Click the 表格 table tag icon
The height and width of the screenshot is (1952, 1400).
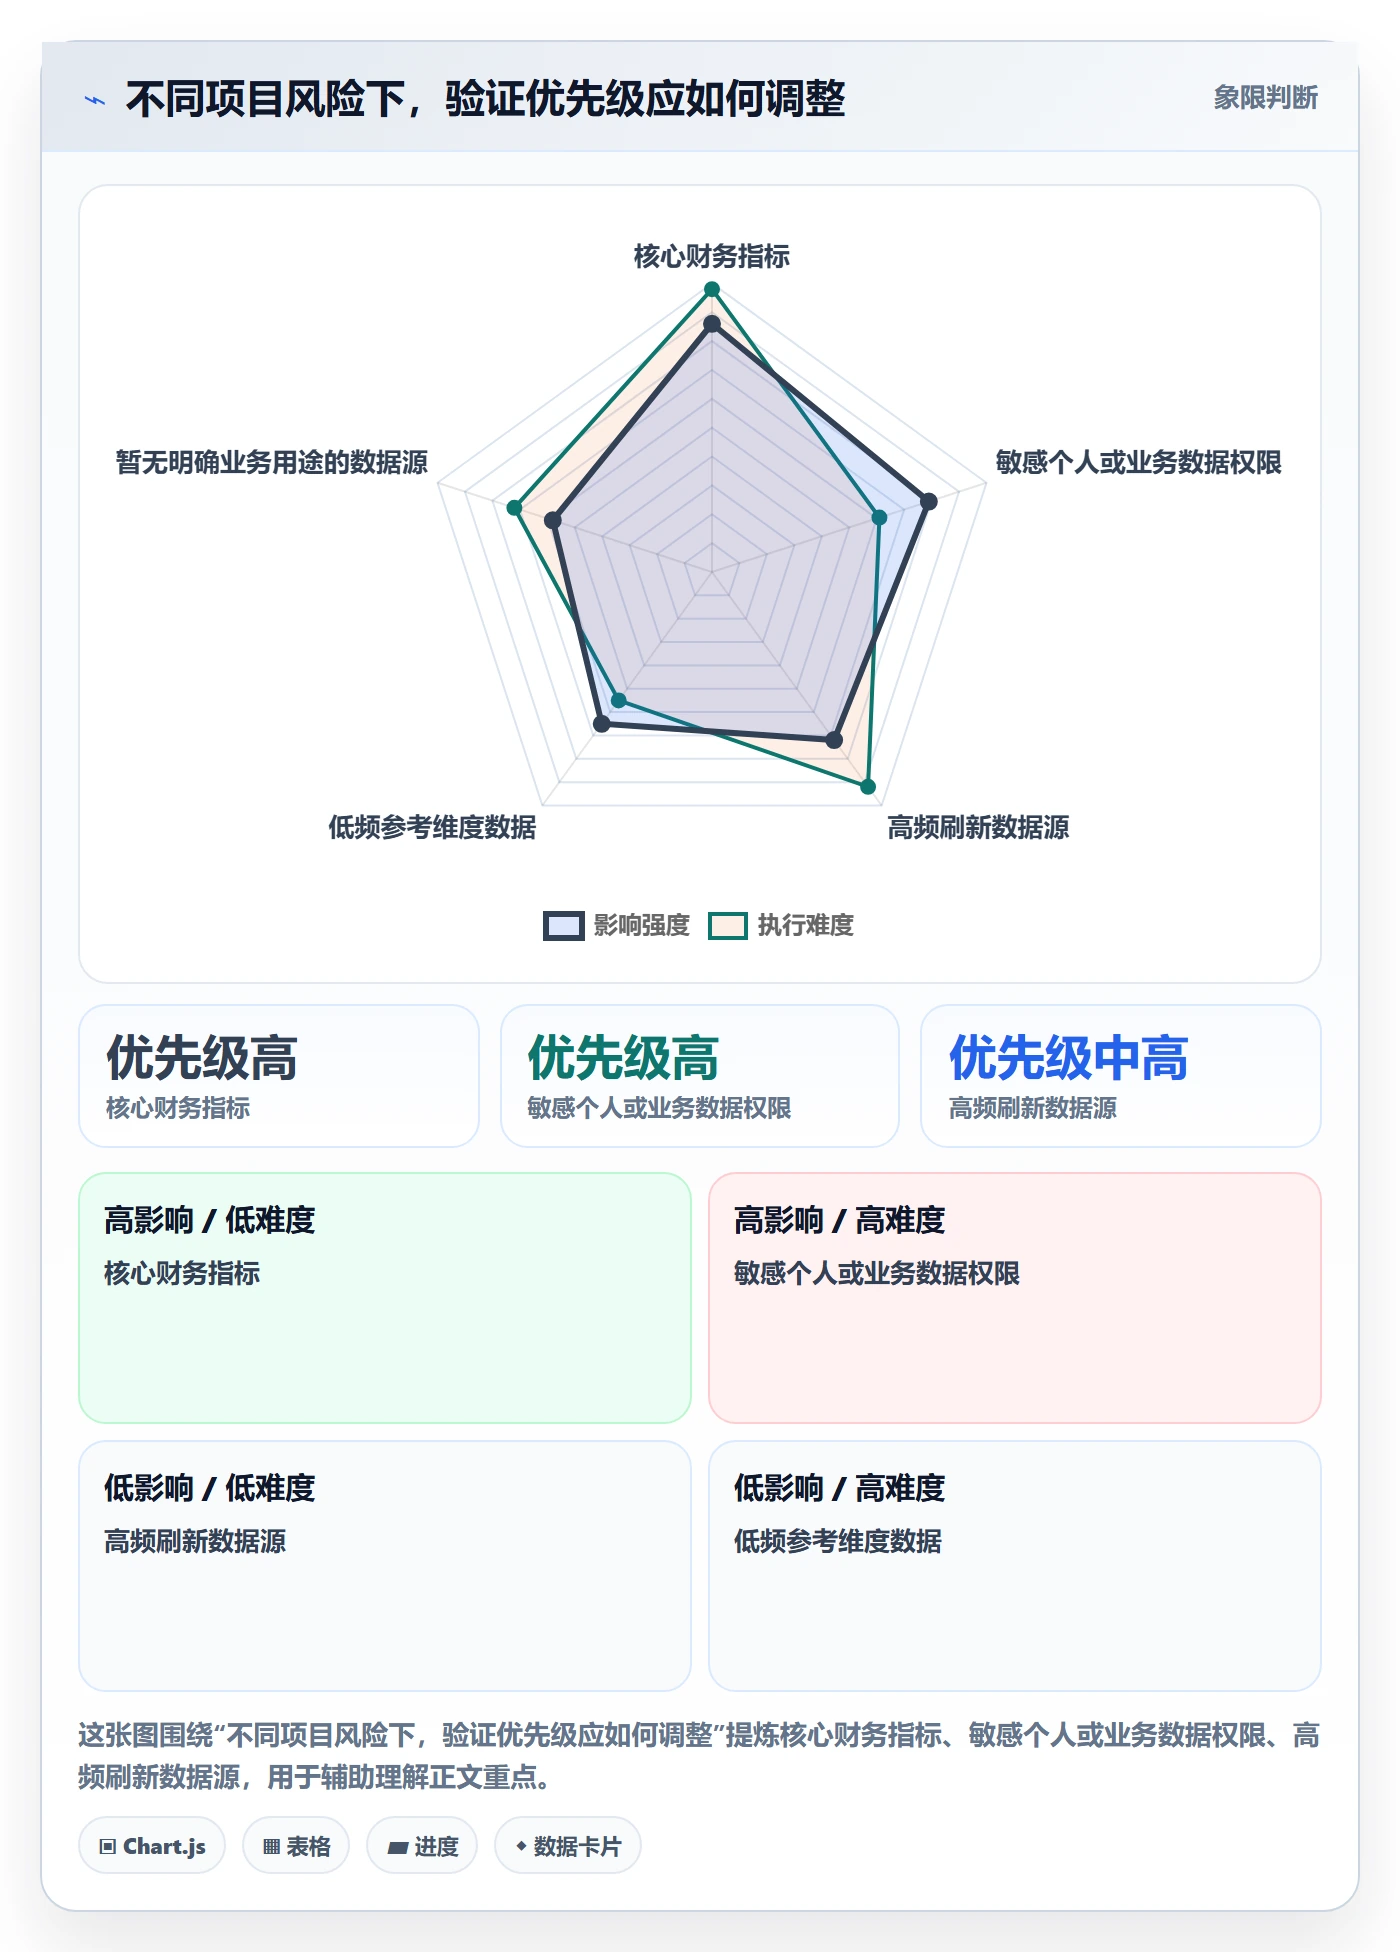(271, 1847)
